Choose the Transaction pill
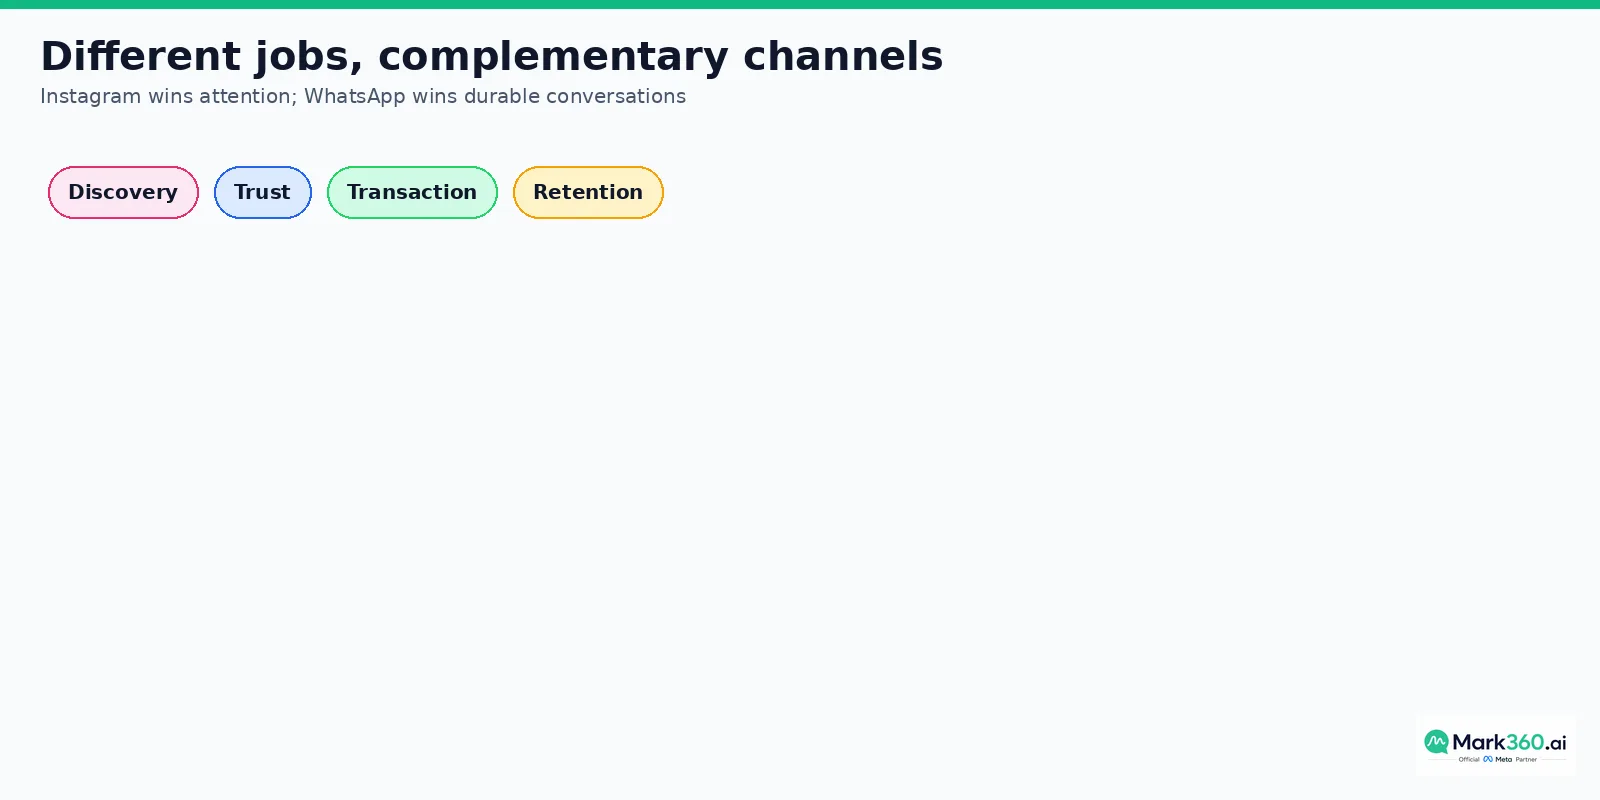This screenshot has height=800, width=1600. [x=412, y=192]
